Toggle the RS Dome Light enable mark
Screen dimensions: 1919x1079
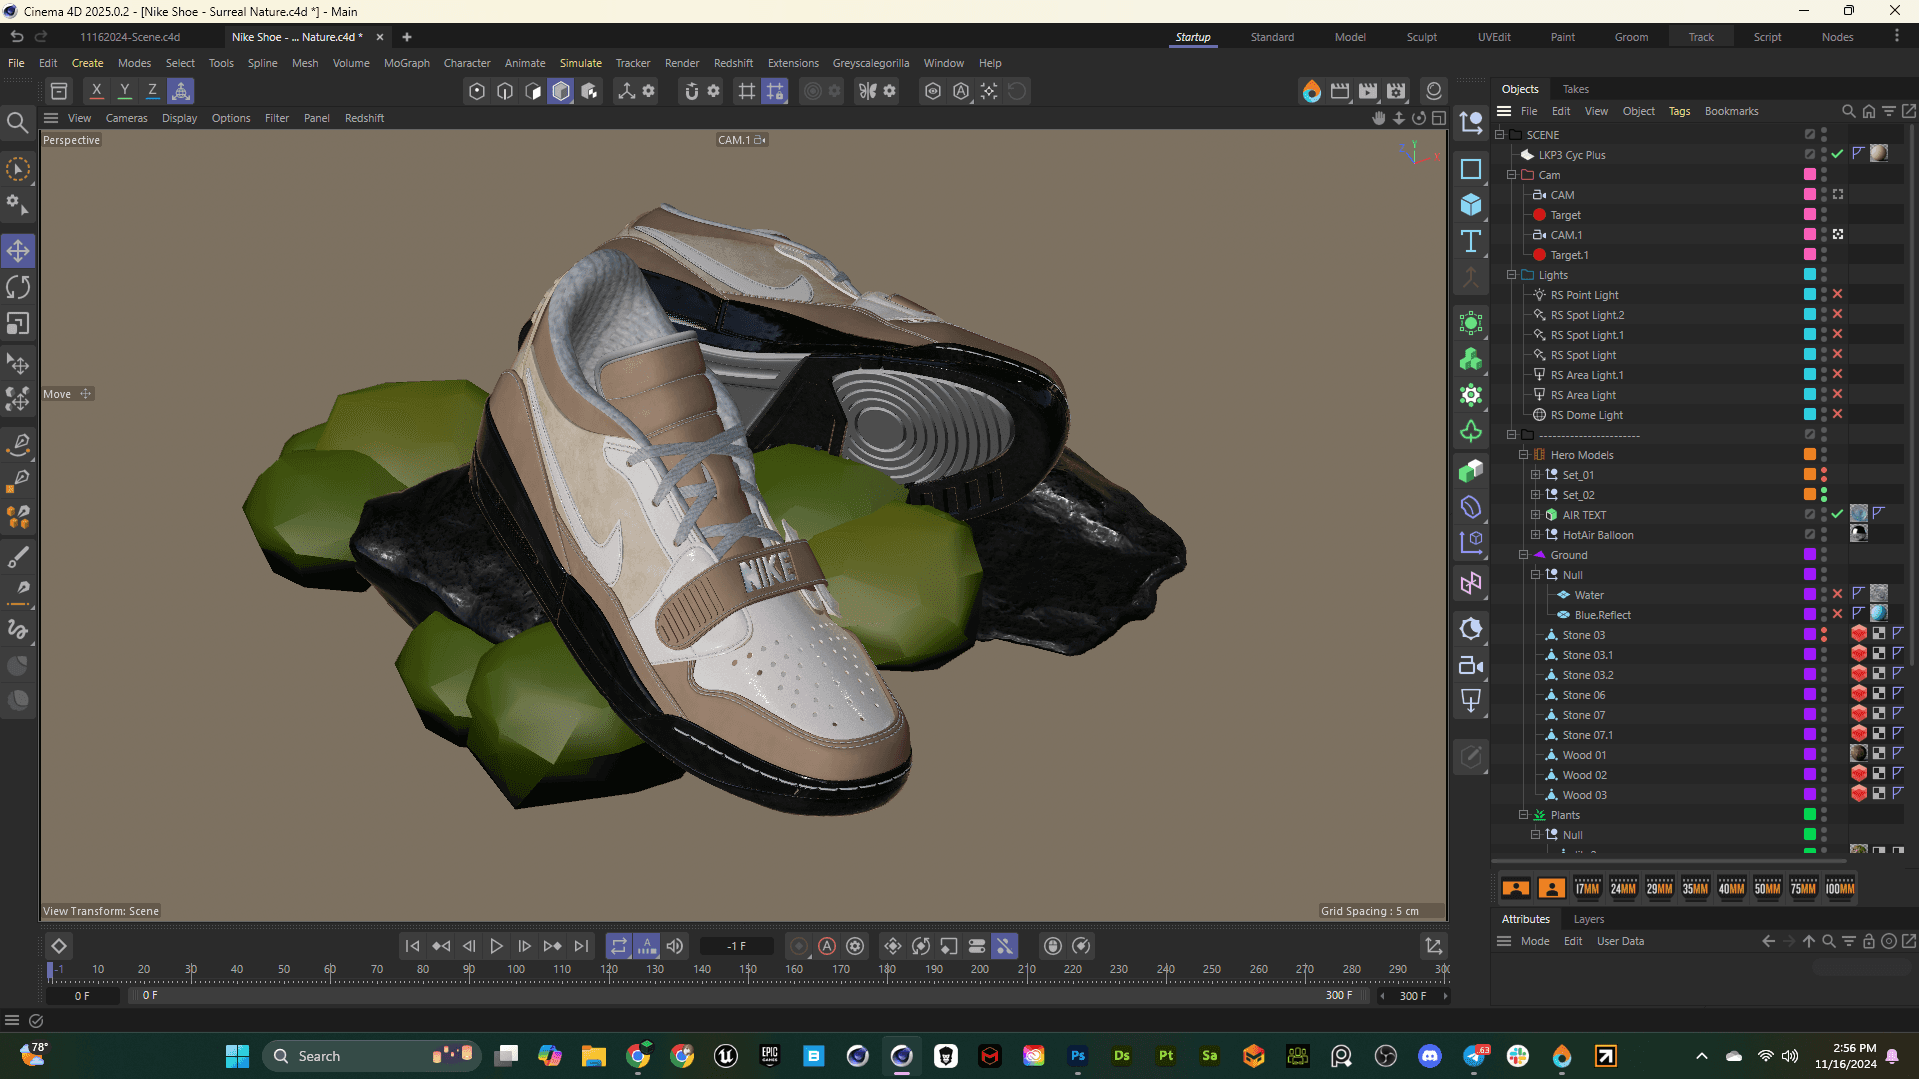[1837, 414]
